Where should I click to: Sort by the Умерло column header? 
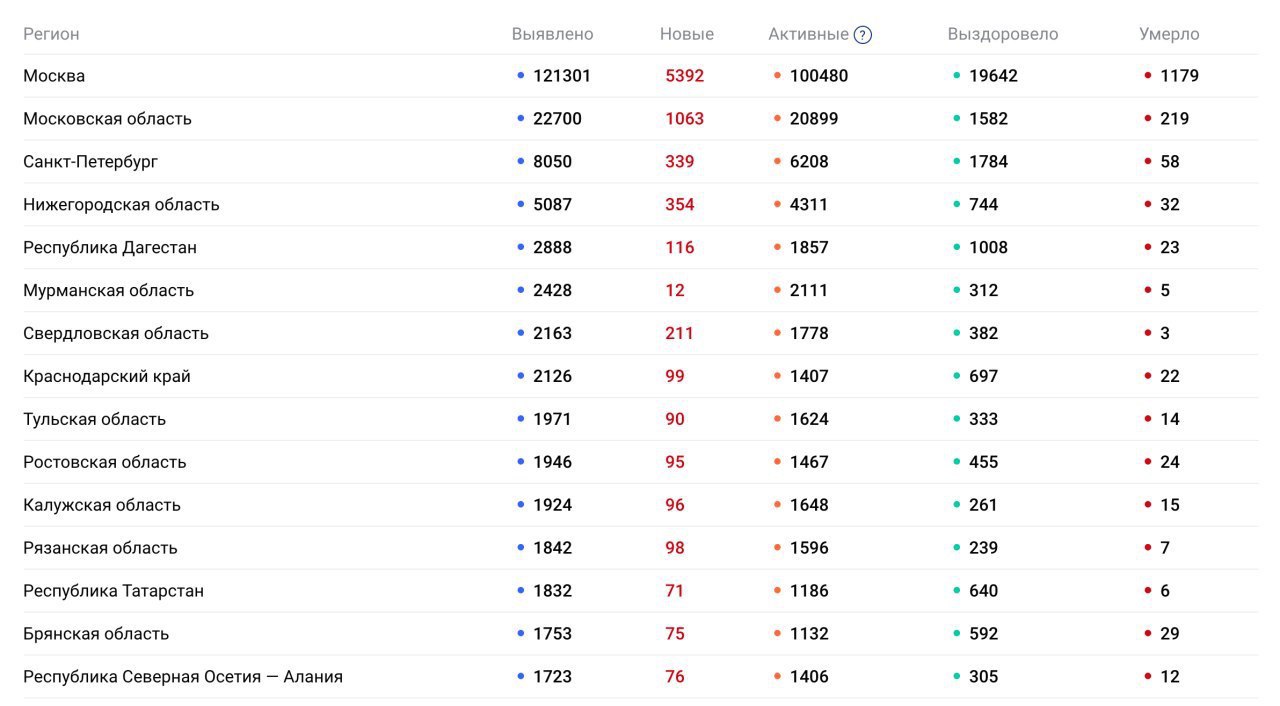pyautogui.click(x=1168, y=34)
